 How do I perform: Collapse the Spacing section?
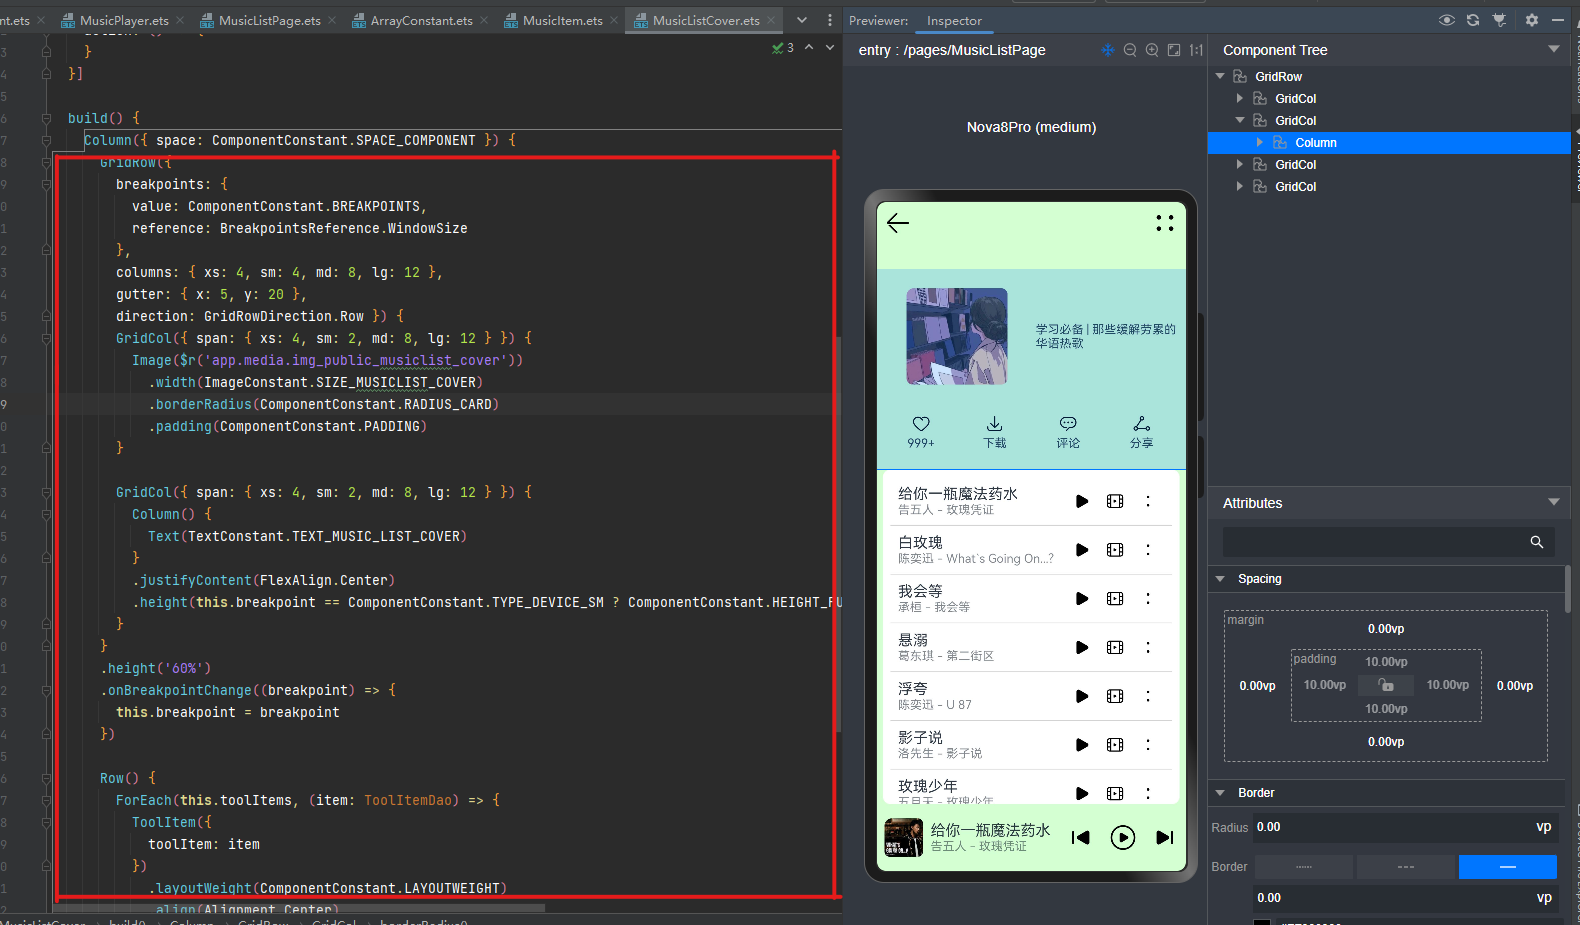click(x=1220, y=579)
